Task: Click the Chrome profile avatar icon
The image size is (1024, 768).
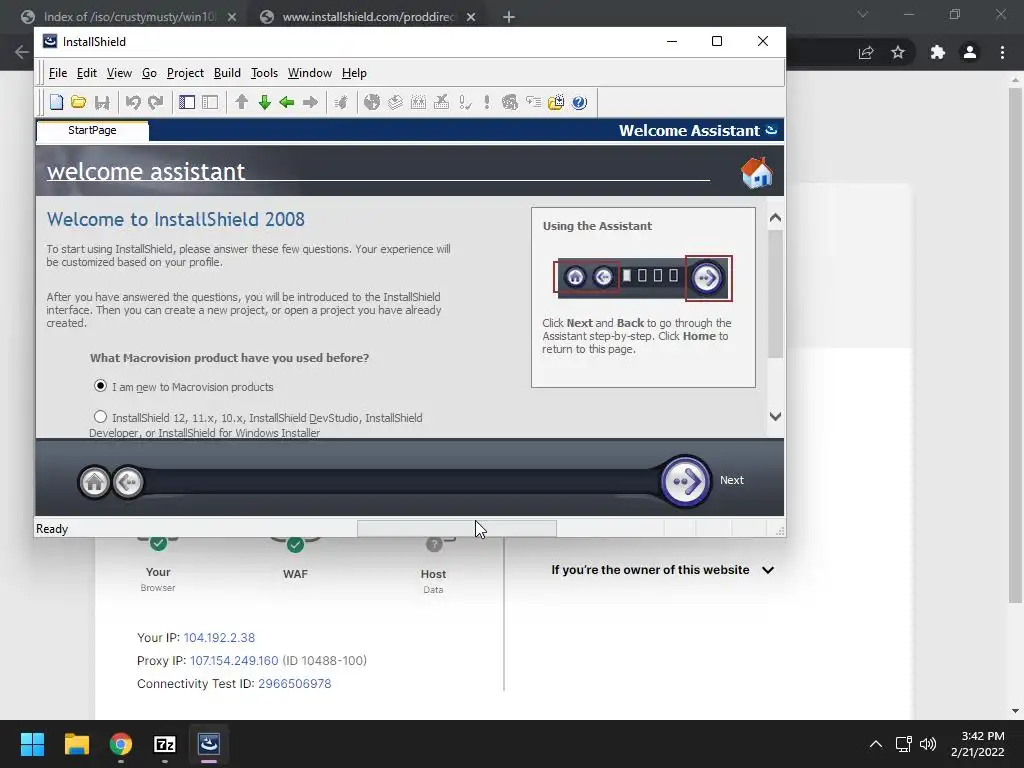Action: tap(970, 52)
